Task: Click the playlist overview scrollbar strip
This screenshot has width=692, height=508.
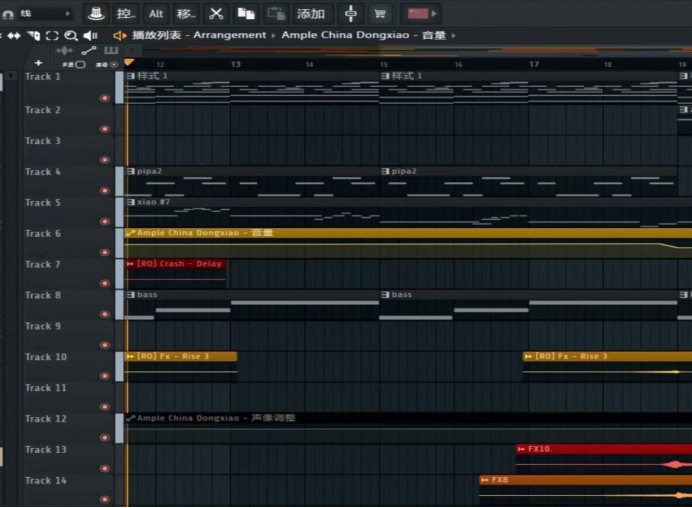Action: (x=417, y=50)
